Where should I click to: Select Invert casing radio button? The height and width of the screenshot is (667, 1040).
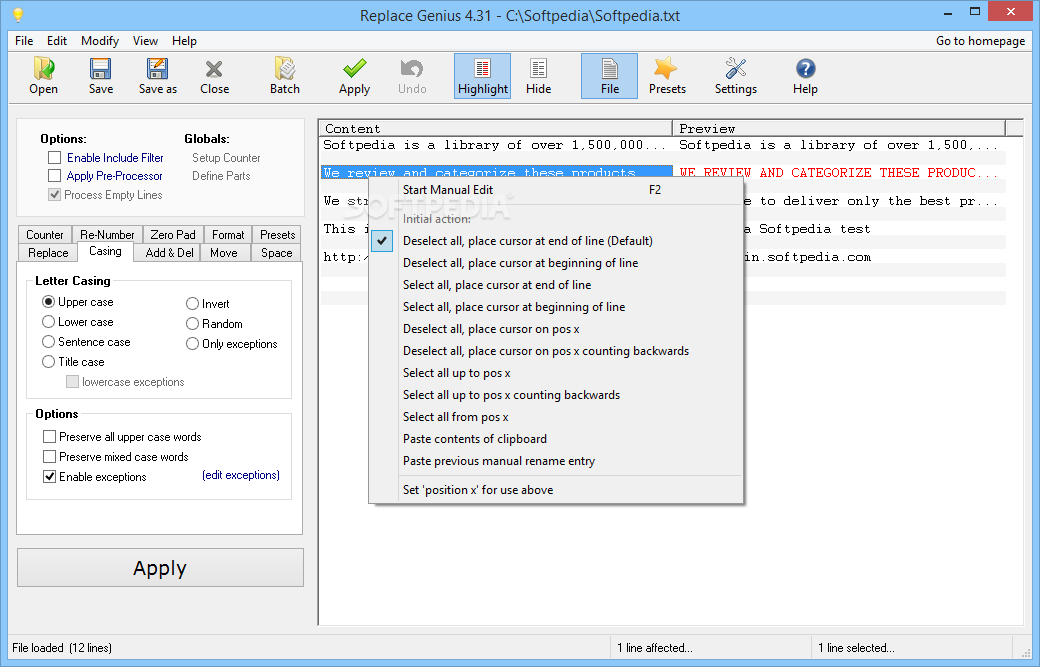click(192, 304)
